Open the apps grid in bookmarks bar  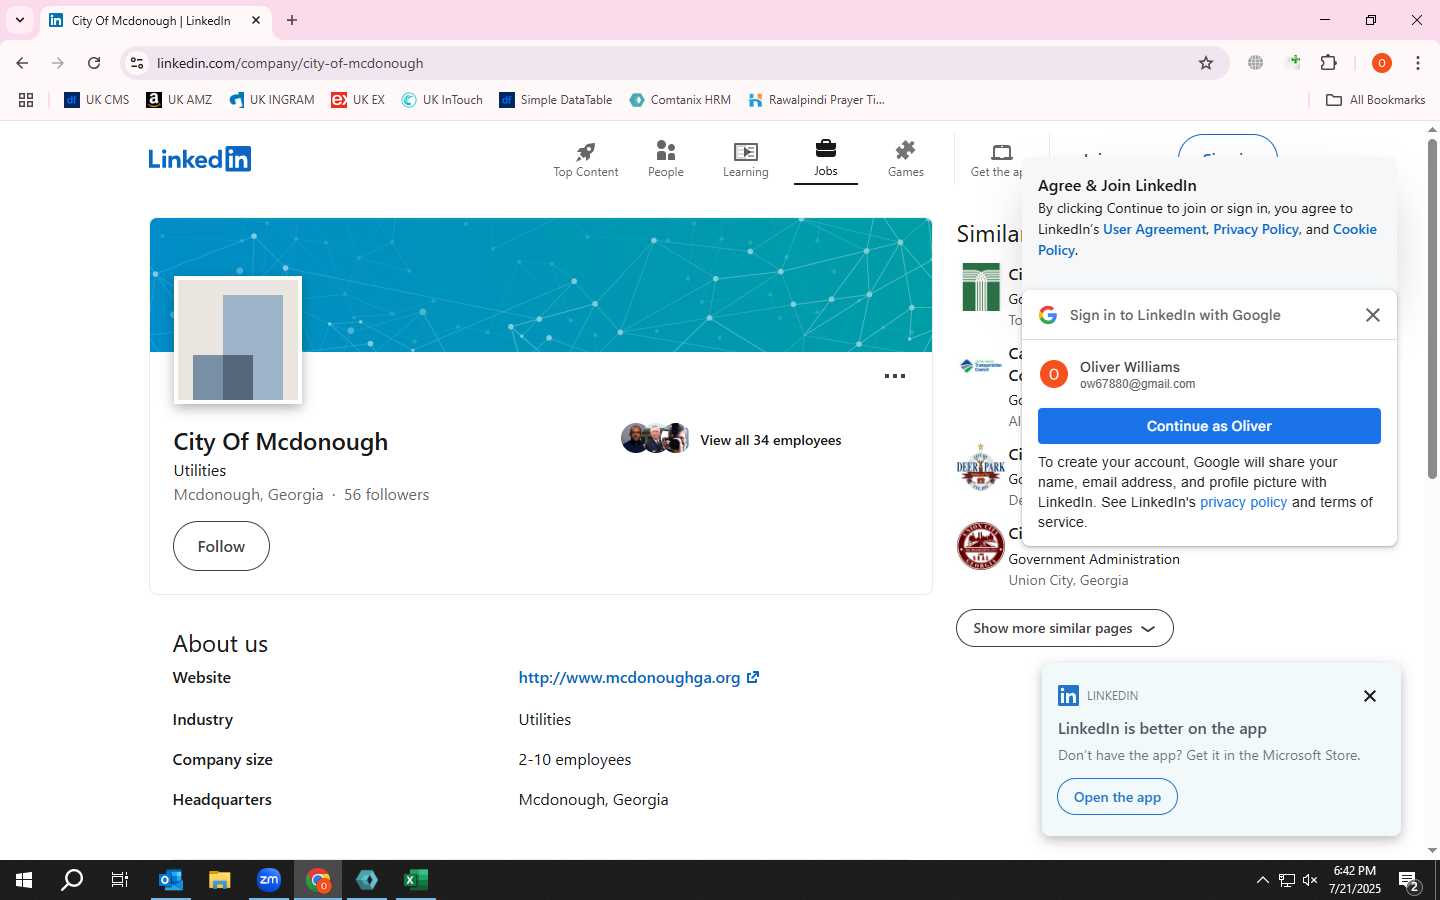coord(26,100)
